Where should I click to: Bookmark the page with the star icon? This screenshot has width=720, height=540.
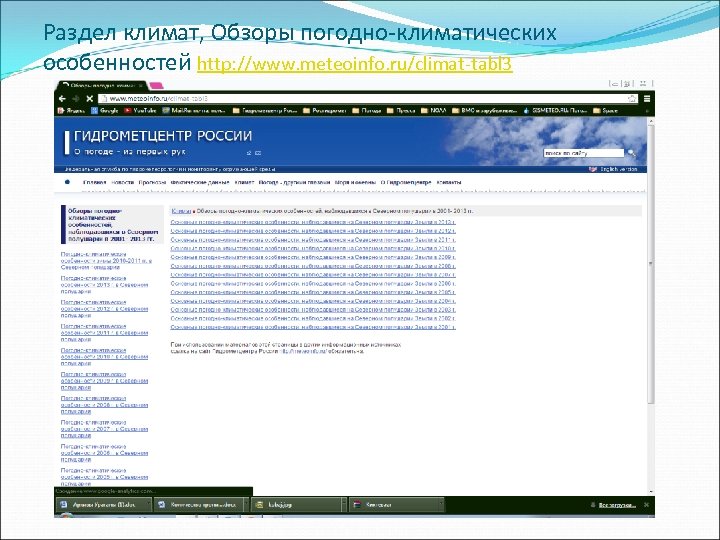pos(632,99)
